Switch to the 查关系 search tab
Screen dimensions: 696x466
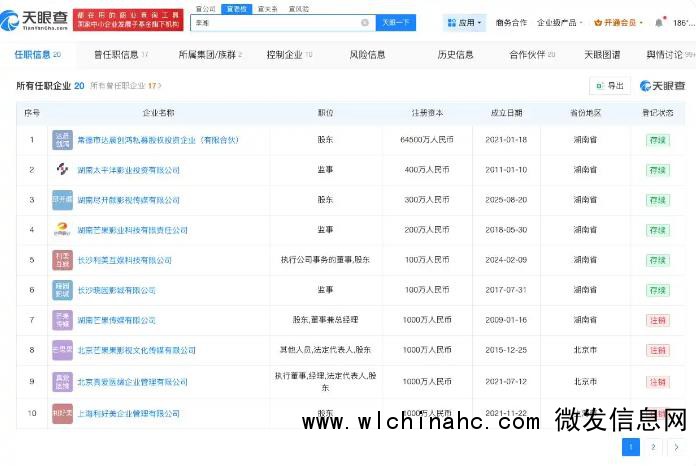[x=267, y=9]
